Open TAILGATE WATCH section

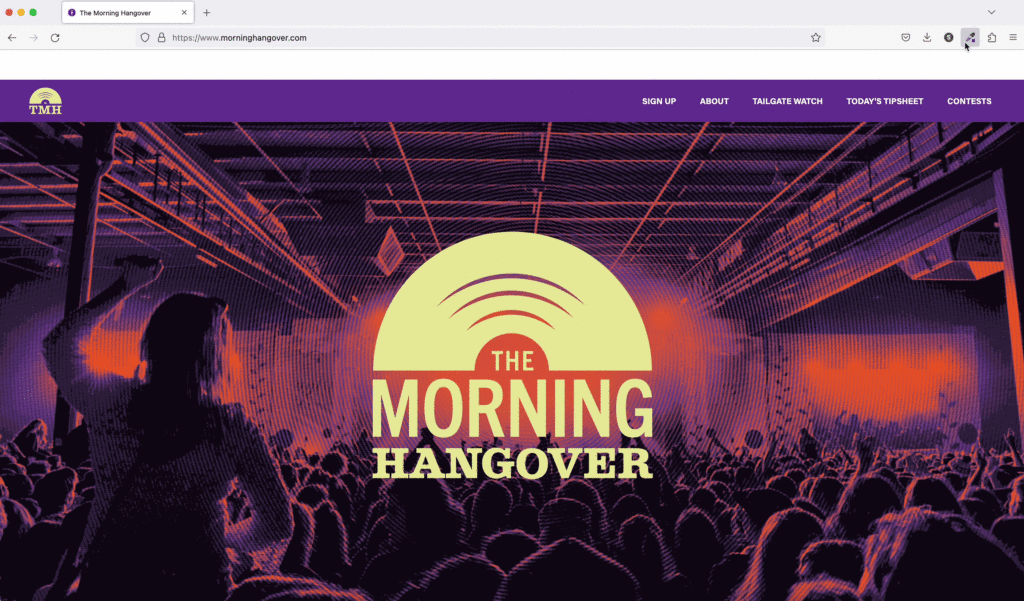[787, 101]
